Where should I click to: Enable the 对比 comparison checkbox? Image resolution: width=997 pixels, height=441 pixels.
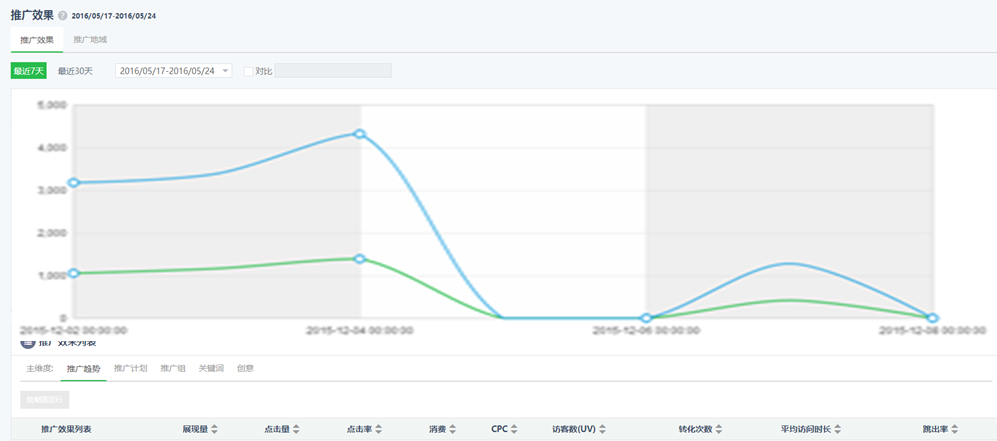click(249, 71)
